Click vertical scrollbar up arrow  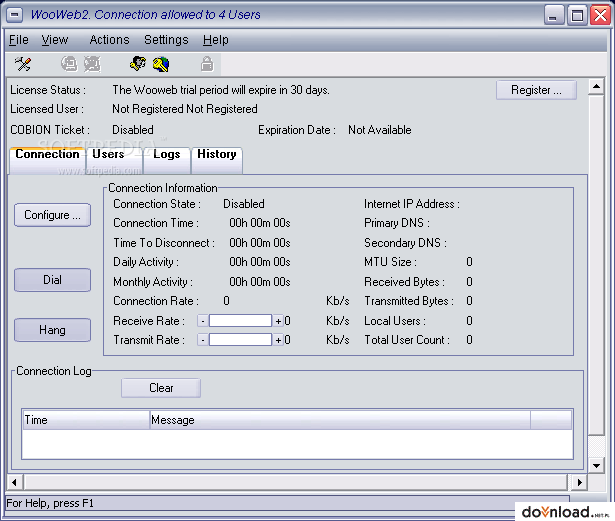[x=596, y=87]
